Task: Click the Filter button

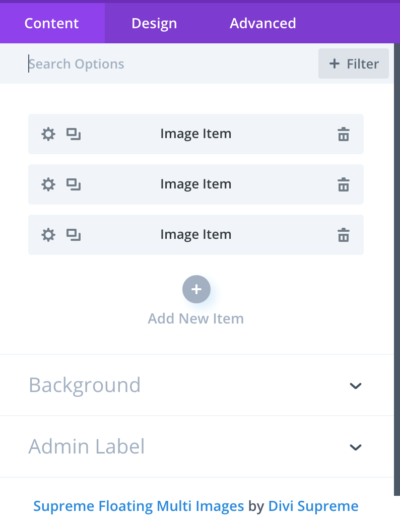Action: click(x=353, y=64)
